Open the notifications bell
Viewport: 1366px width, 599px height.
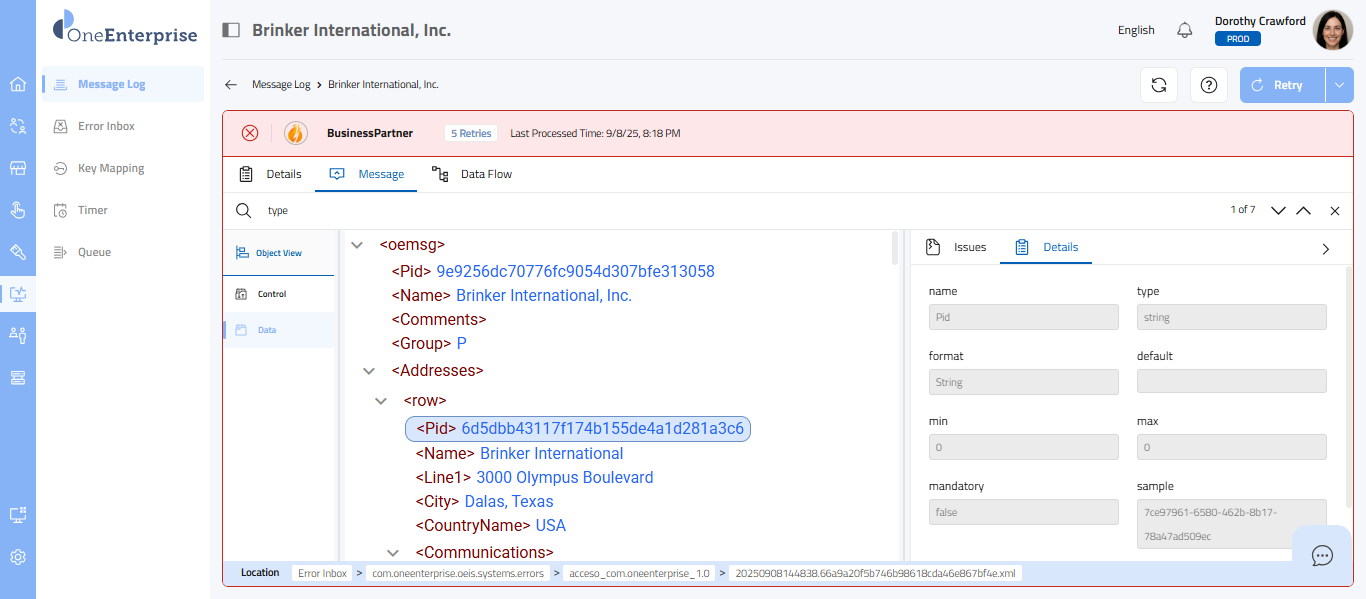click(1185, 30)
